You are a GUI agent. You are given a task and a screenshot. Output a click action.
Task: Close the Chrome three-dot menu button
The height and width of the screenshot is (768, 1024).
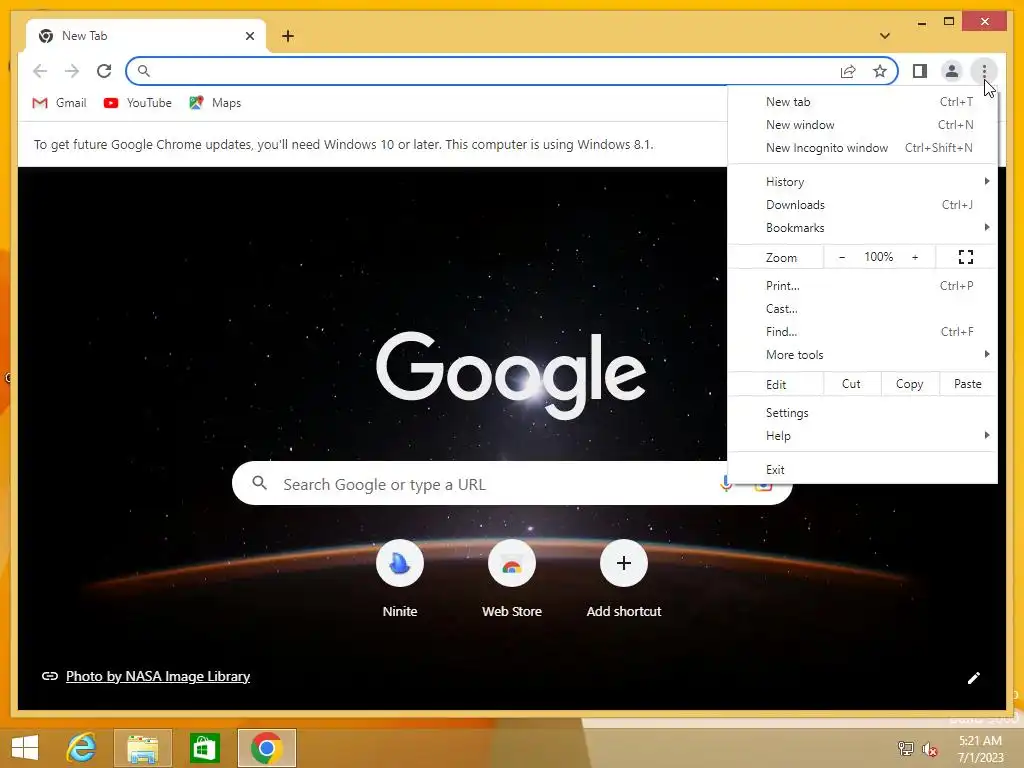[984, 71]
